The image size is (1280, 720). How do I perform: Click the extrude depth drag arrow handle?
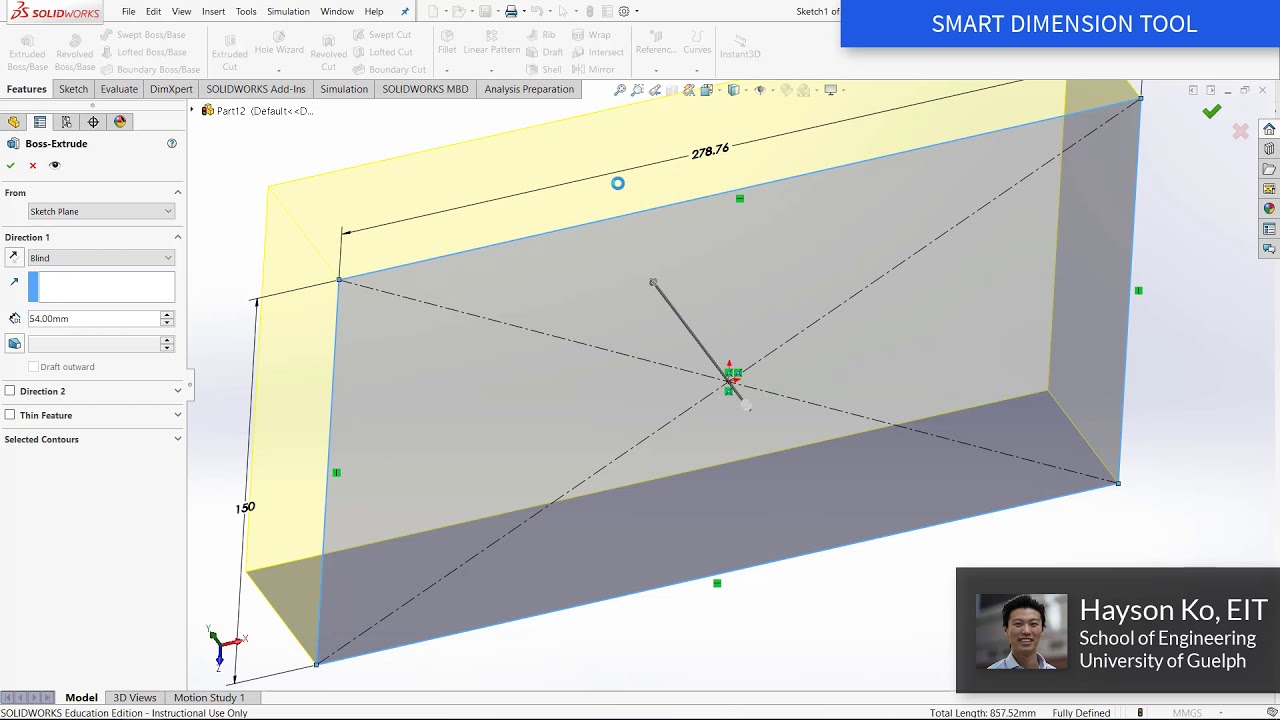(653, 283)
